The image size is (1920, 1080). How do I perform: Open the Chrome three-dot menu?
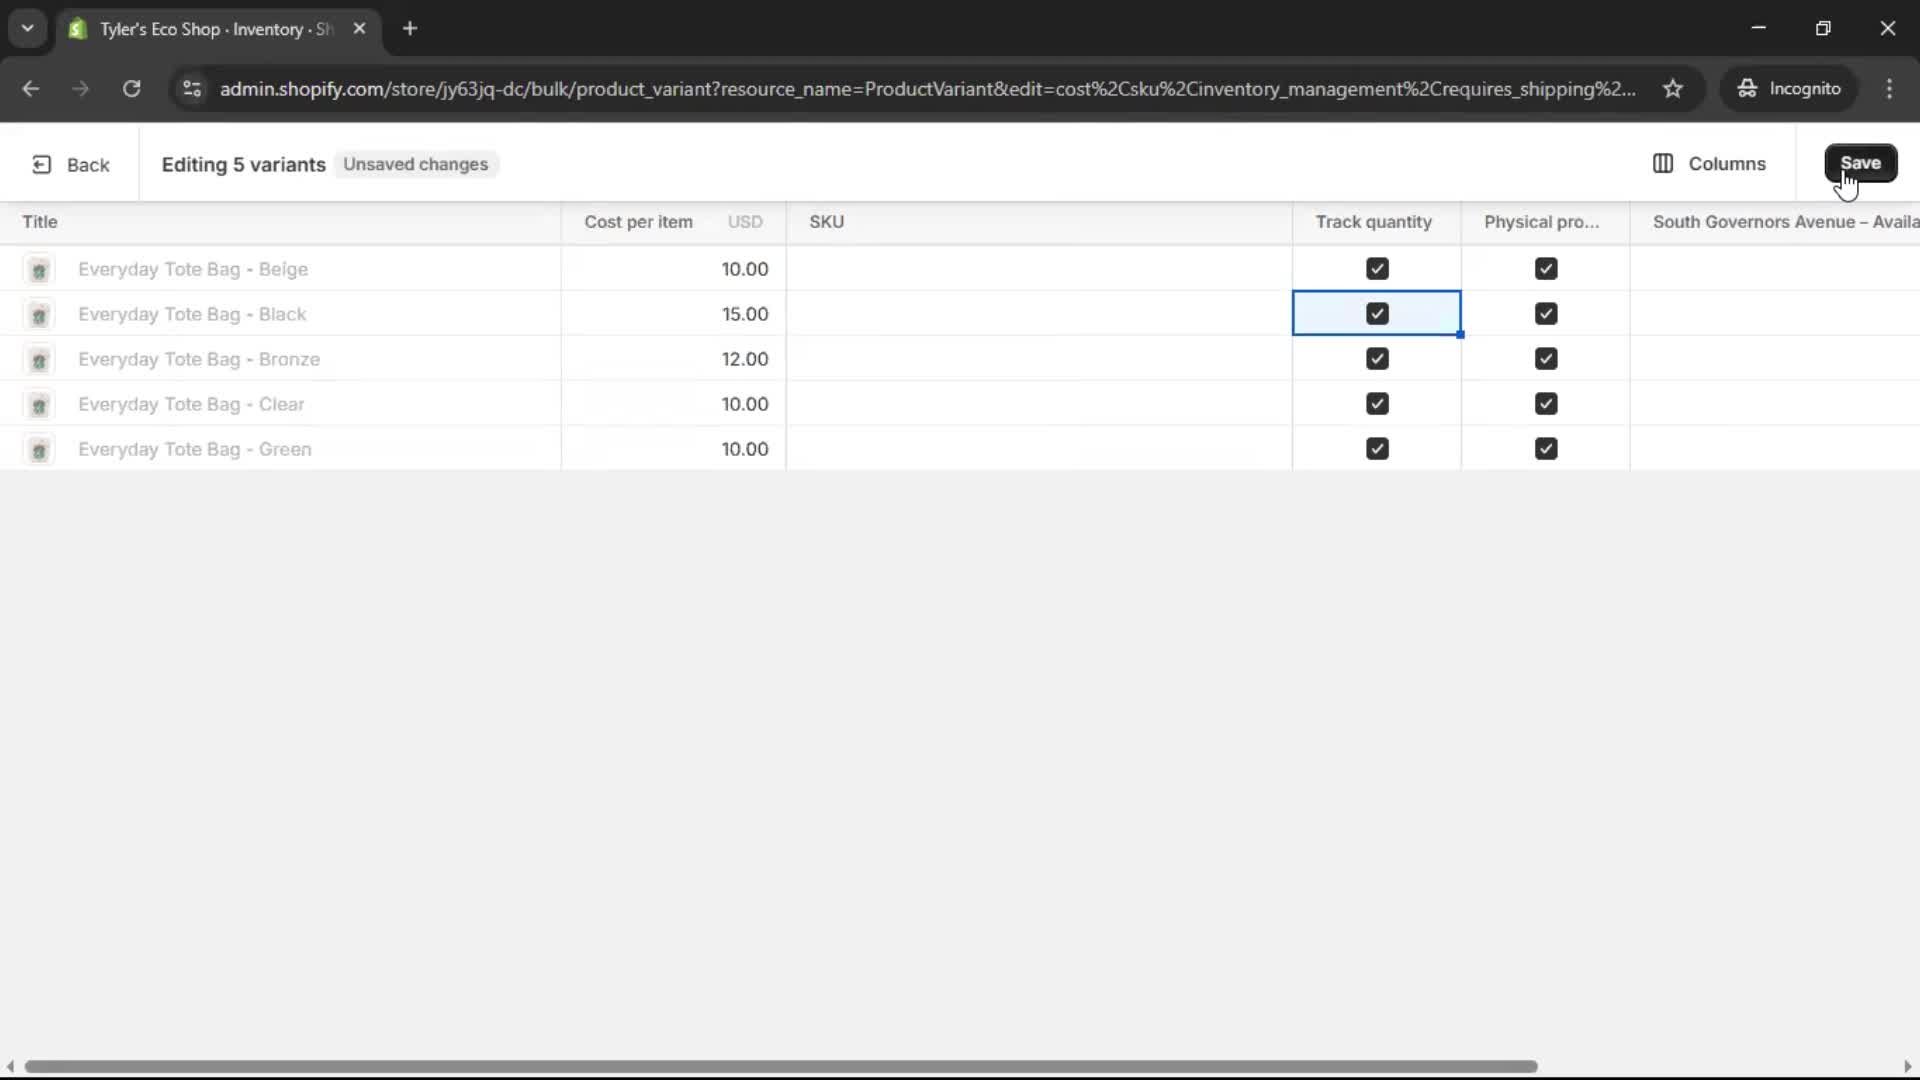pos(1891,89)
